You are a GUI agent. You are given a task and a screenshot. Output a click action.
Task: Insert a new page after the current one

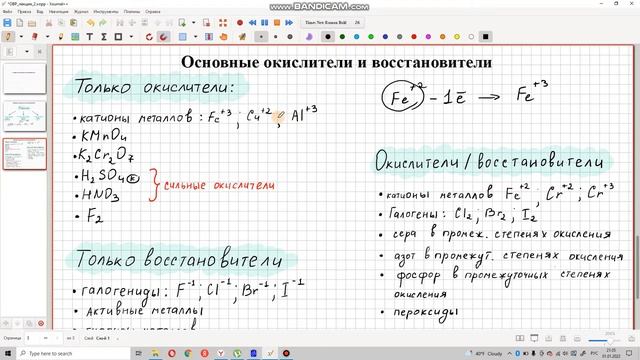(x=182, y=23)
